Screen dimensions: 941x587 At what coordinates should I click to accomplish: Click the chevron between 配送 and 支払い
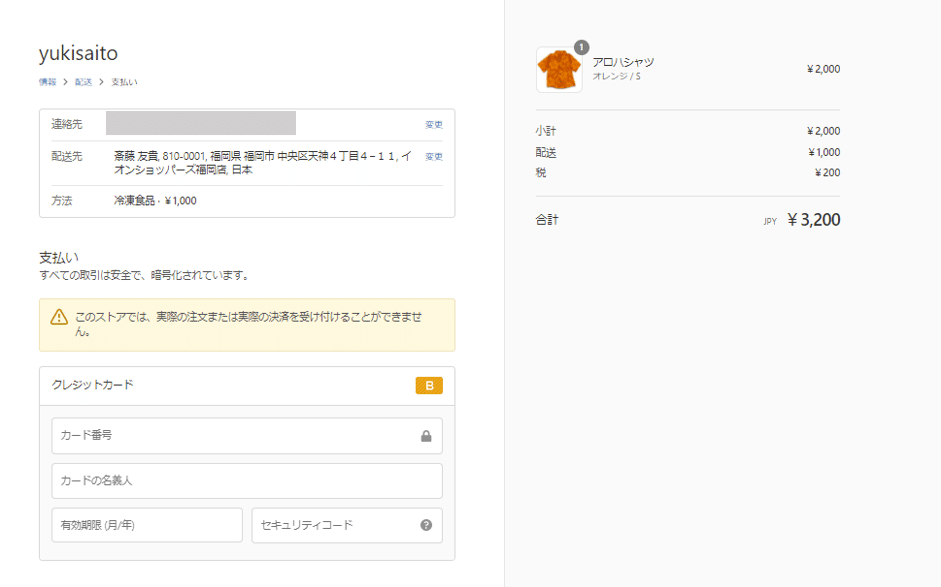[102, 81]
